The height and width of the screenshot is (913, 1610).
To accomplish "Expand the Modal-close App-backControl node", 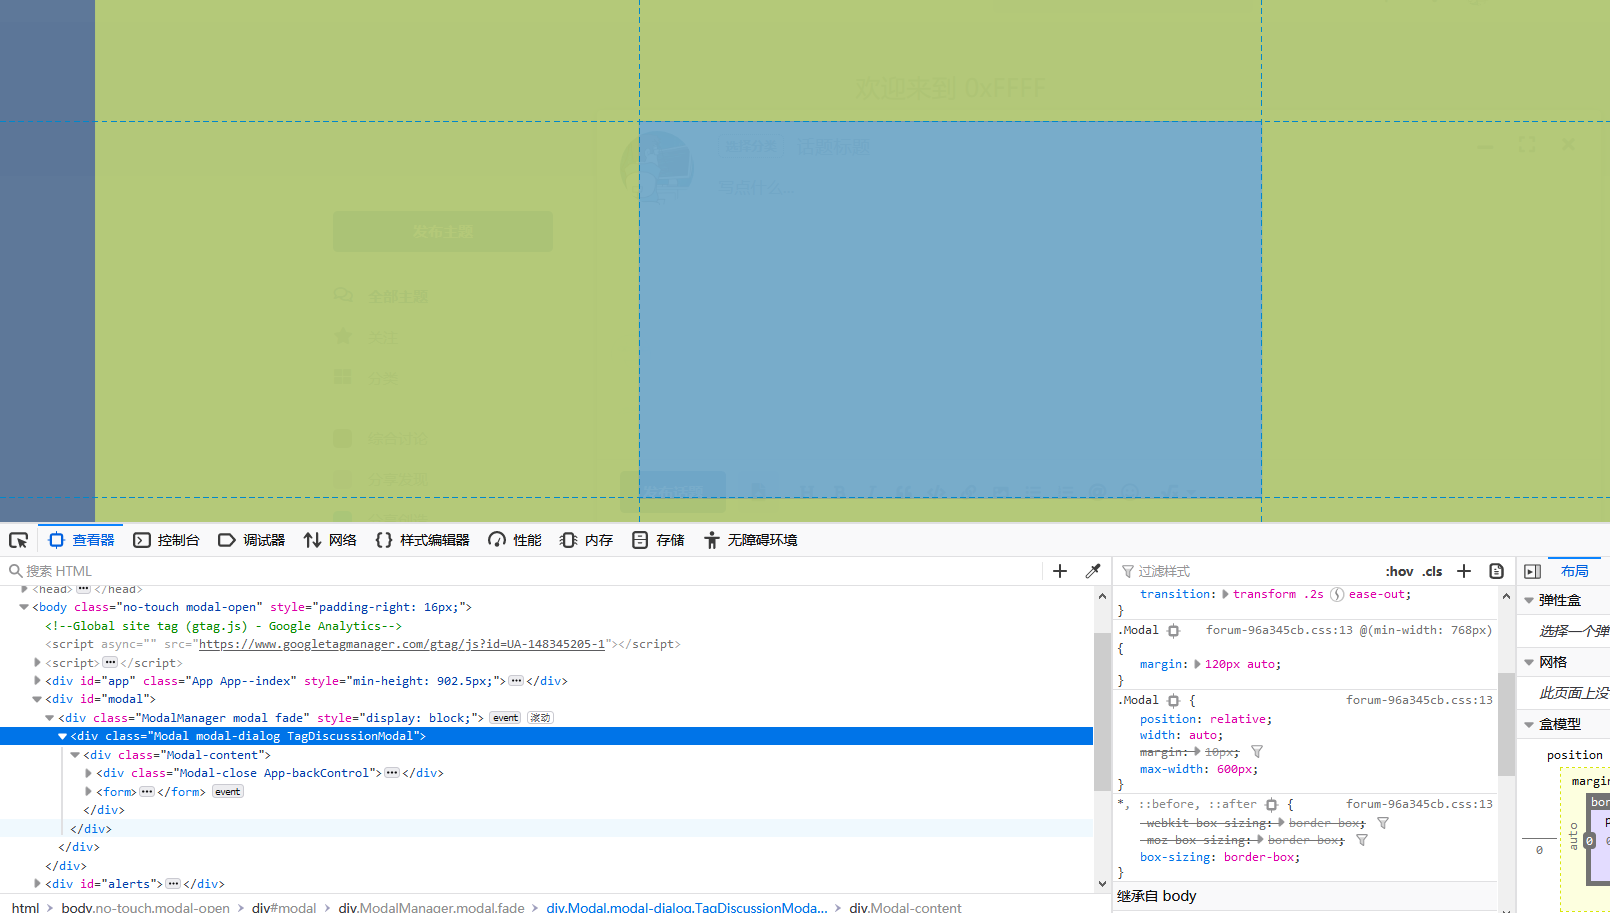I will pyautogui.click(x=88, y=773).
